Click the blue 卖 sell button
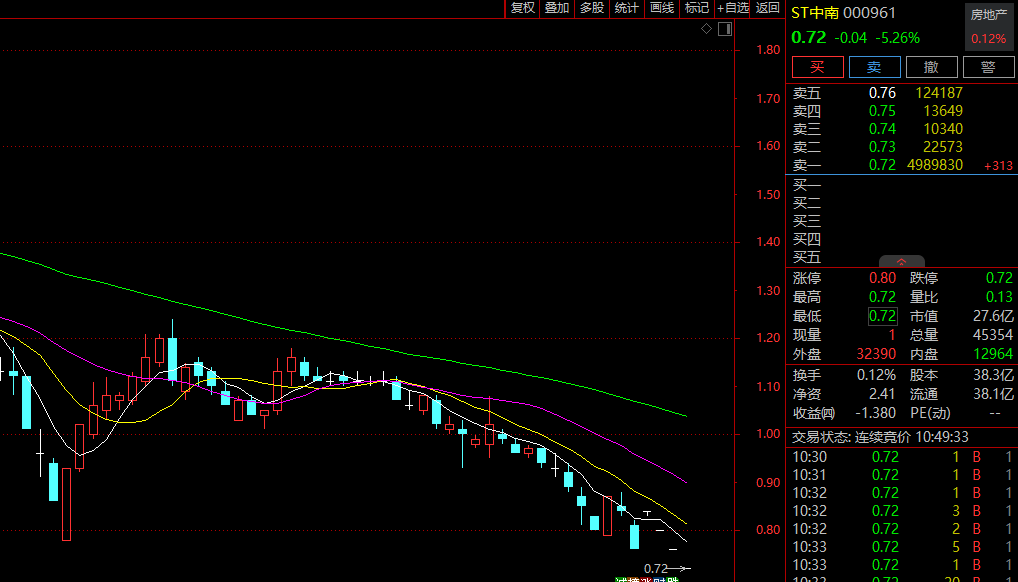This screenshot has width=1018, height=582. click(x=874, y=67)
